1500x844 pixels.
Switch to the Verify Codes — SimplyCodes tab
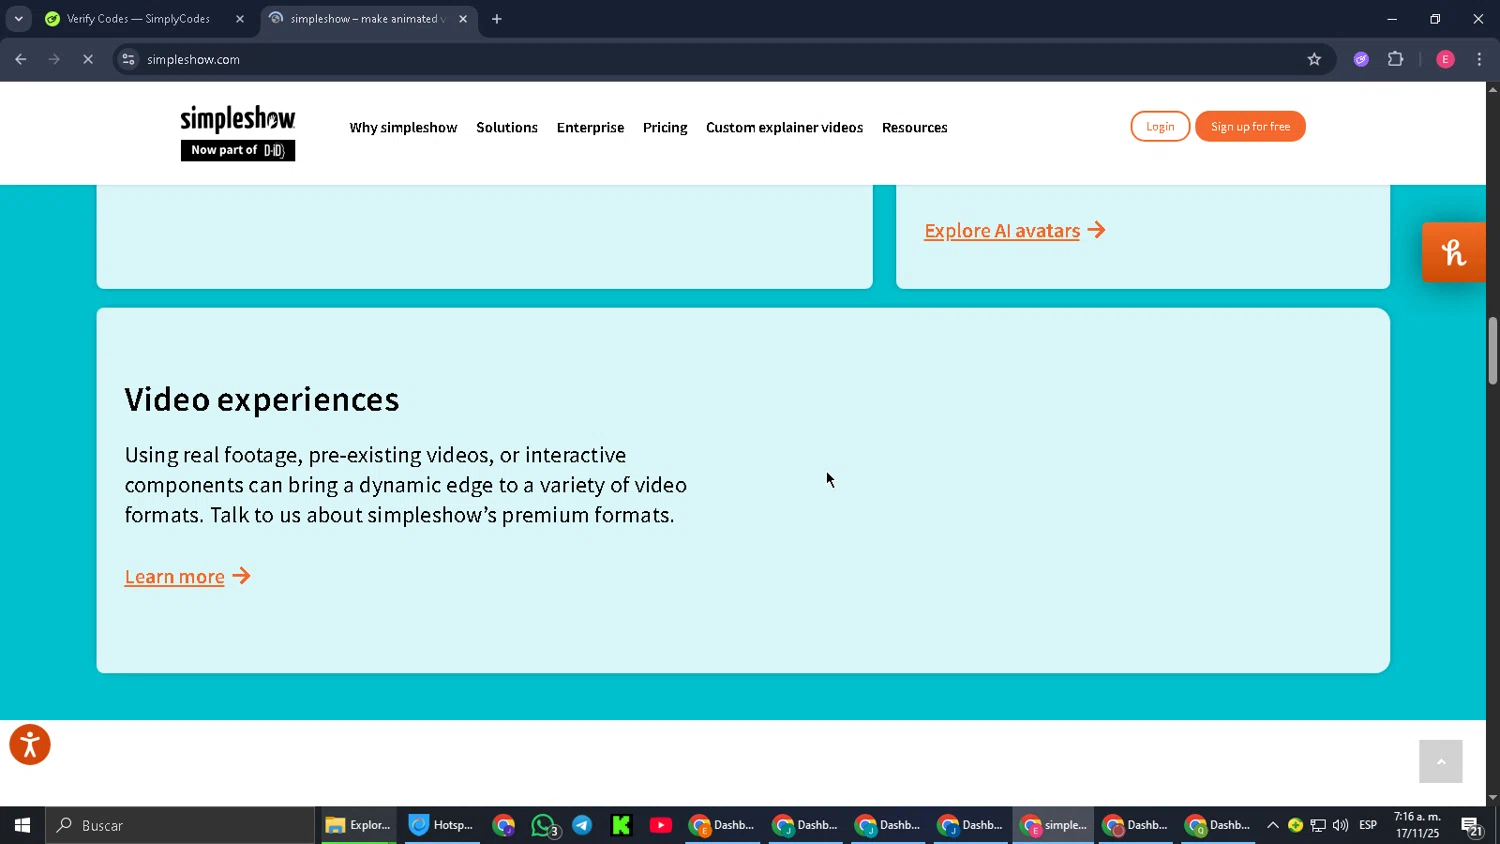click(x=138, y=19)
